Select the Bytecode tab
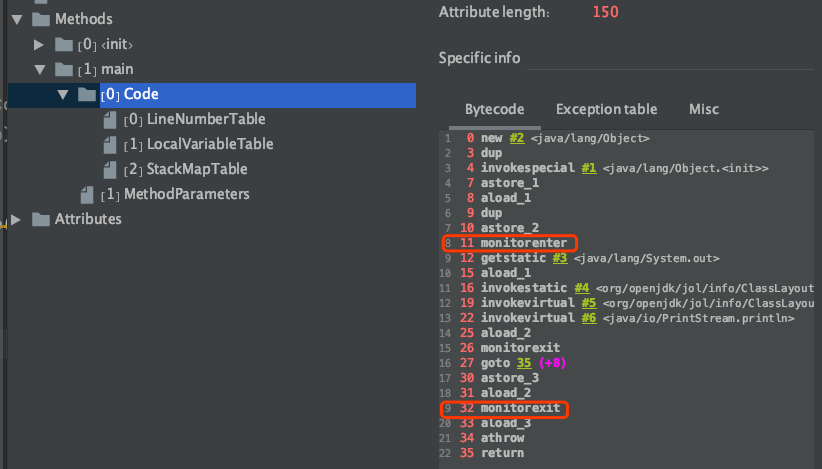The width and height of the screenshot is (822, 469). click(x=494, y=109)
